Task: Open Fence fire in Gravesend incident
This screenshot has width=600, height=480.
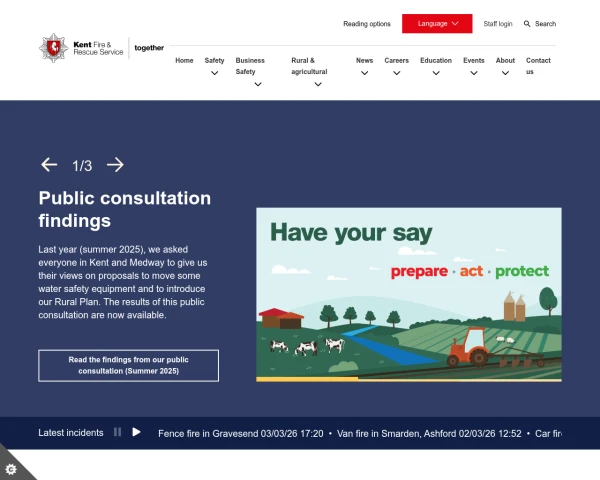Action: (241, 434)
